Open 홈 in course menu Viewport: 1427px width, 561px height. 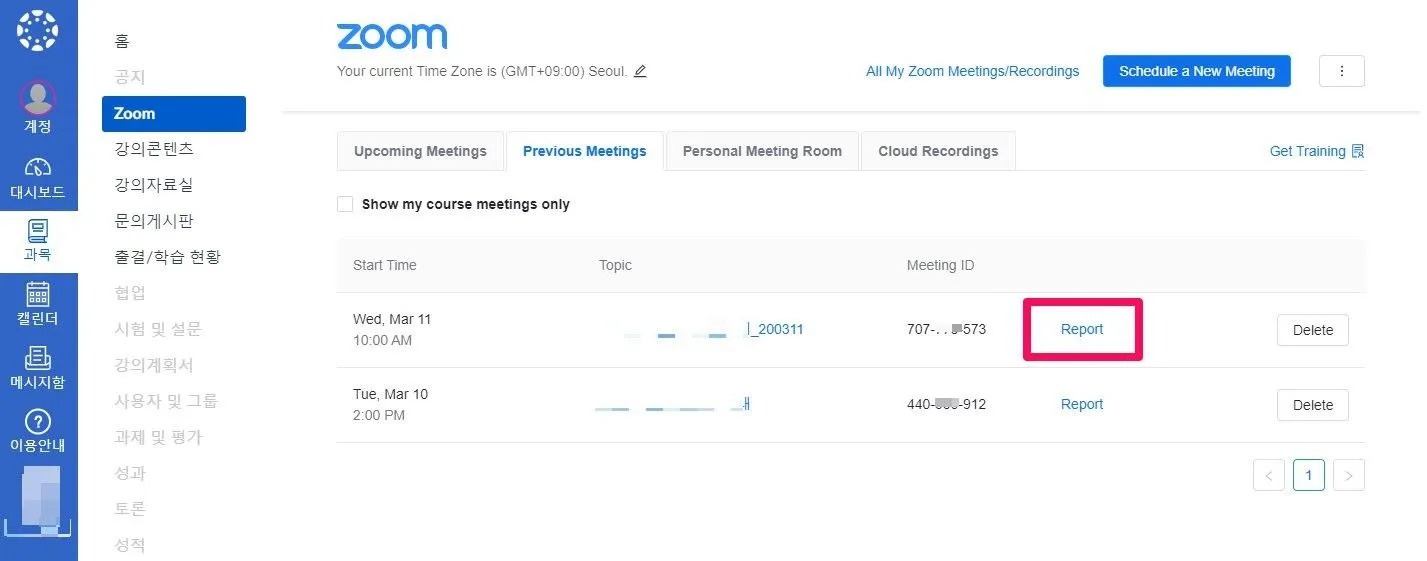point(122,41)
